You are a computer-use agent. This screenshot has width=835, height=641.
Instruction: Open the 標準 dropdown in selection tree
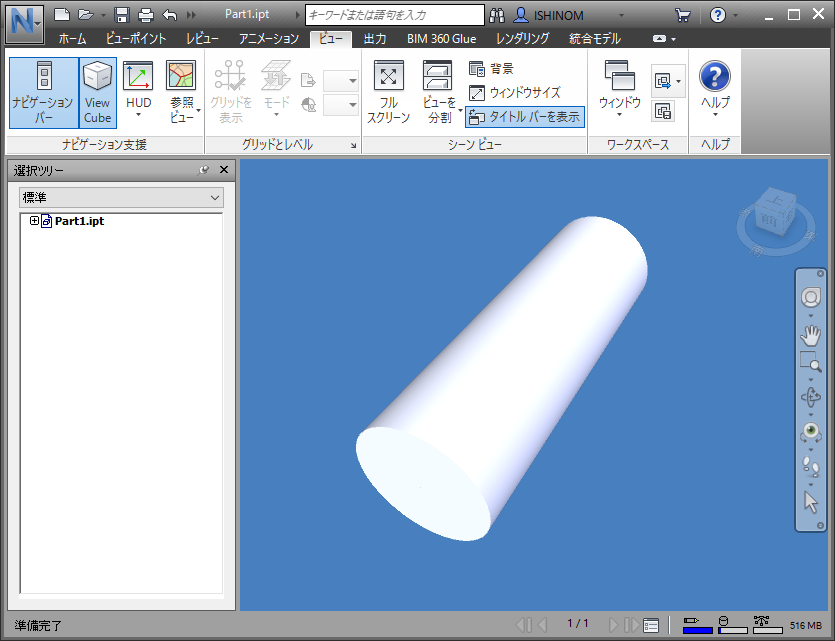coord(213,197)
